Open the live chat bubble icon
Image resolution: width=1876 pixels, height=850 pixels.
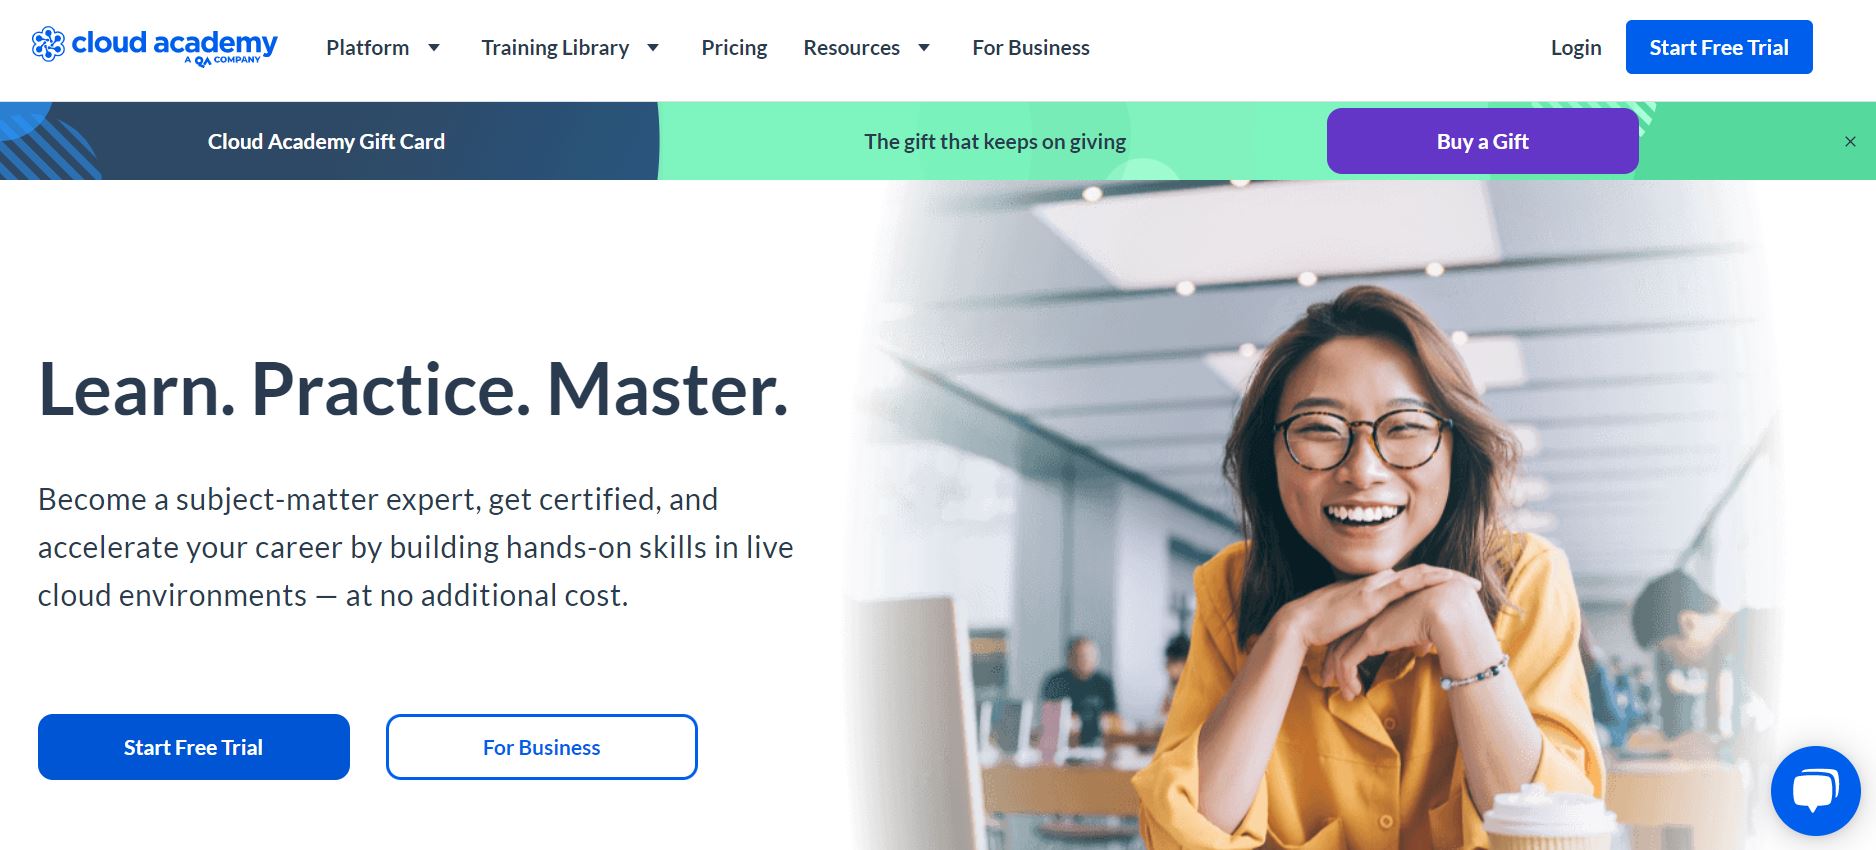tap(1815, 791)
